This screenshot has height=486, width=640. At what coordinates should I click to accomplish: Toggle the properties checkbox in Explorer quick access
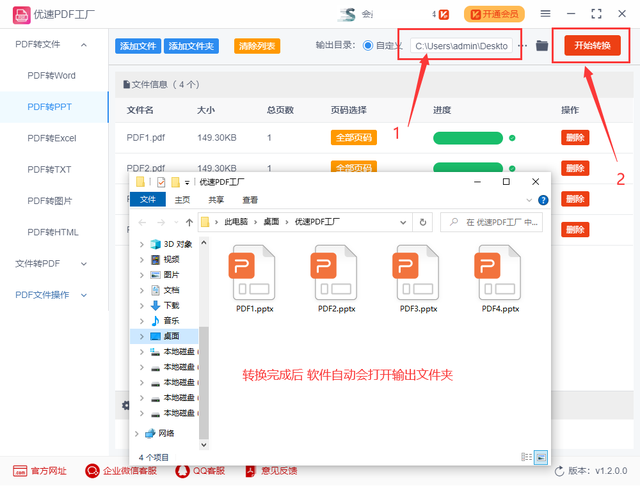pos(160,183)
